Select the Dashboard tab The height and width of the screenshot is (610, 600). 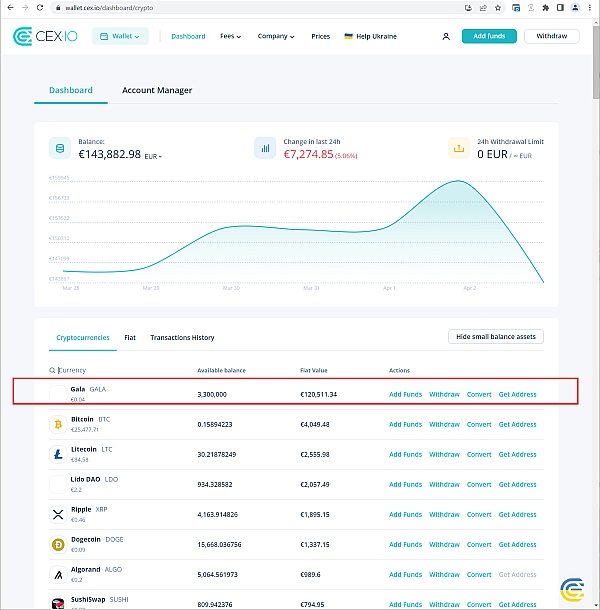71,90
